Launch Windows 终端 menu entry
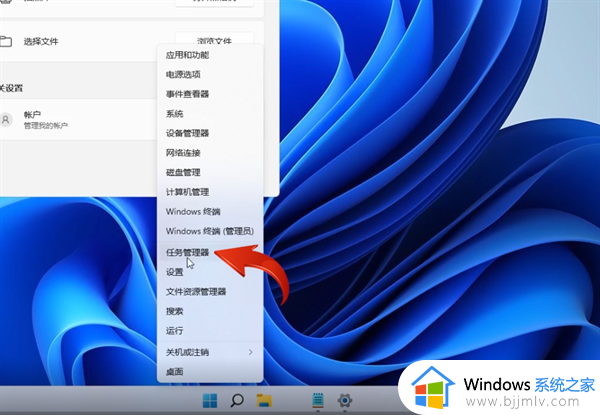Image resolution: width=600 pixels, height=415 pixels. click(x=210, y=212)
